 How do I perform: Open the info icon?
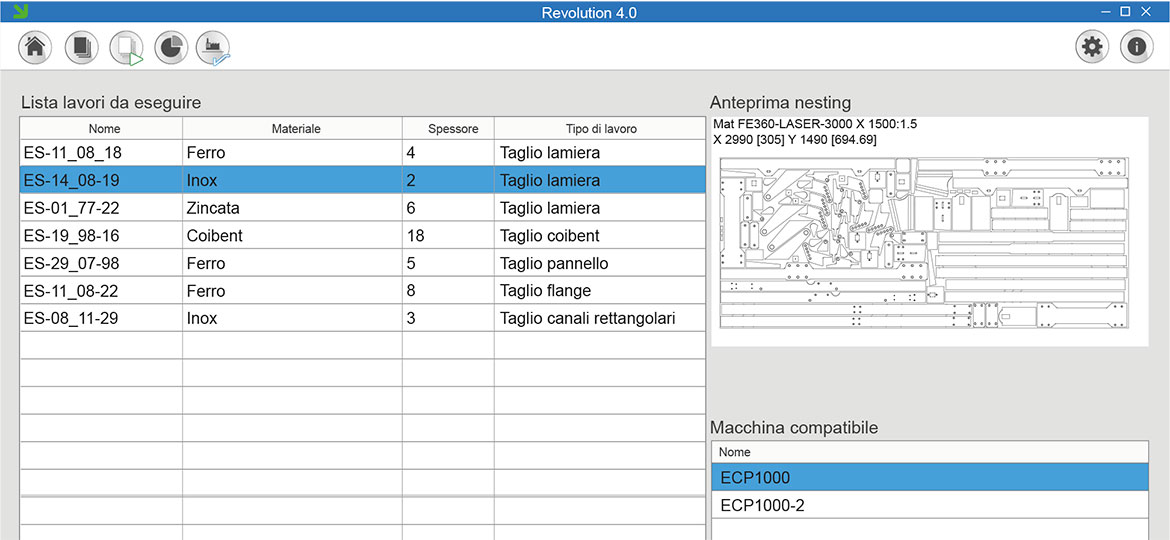point(1136,48)
